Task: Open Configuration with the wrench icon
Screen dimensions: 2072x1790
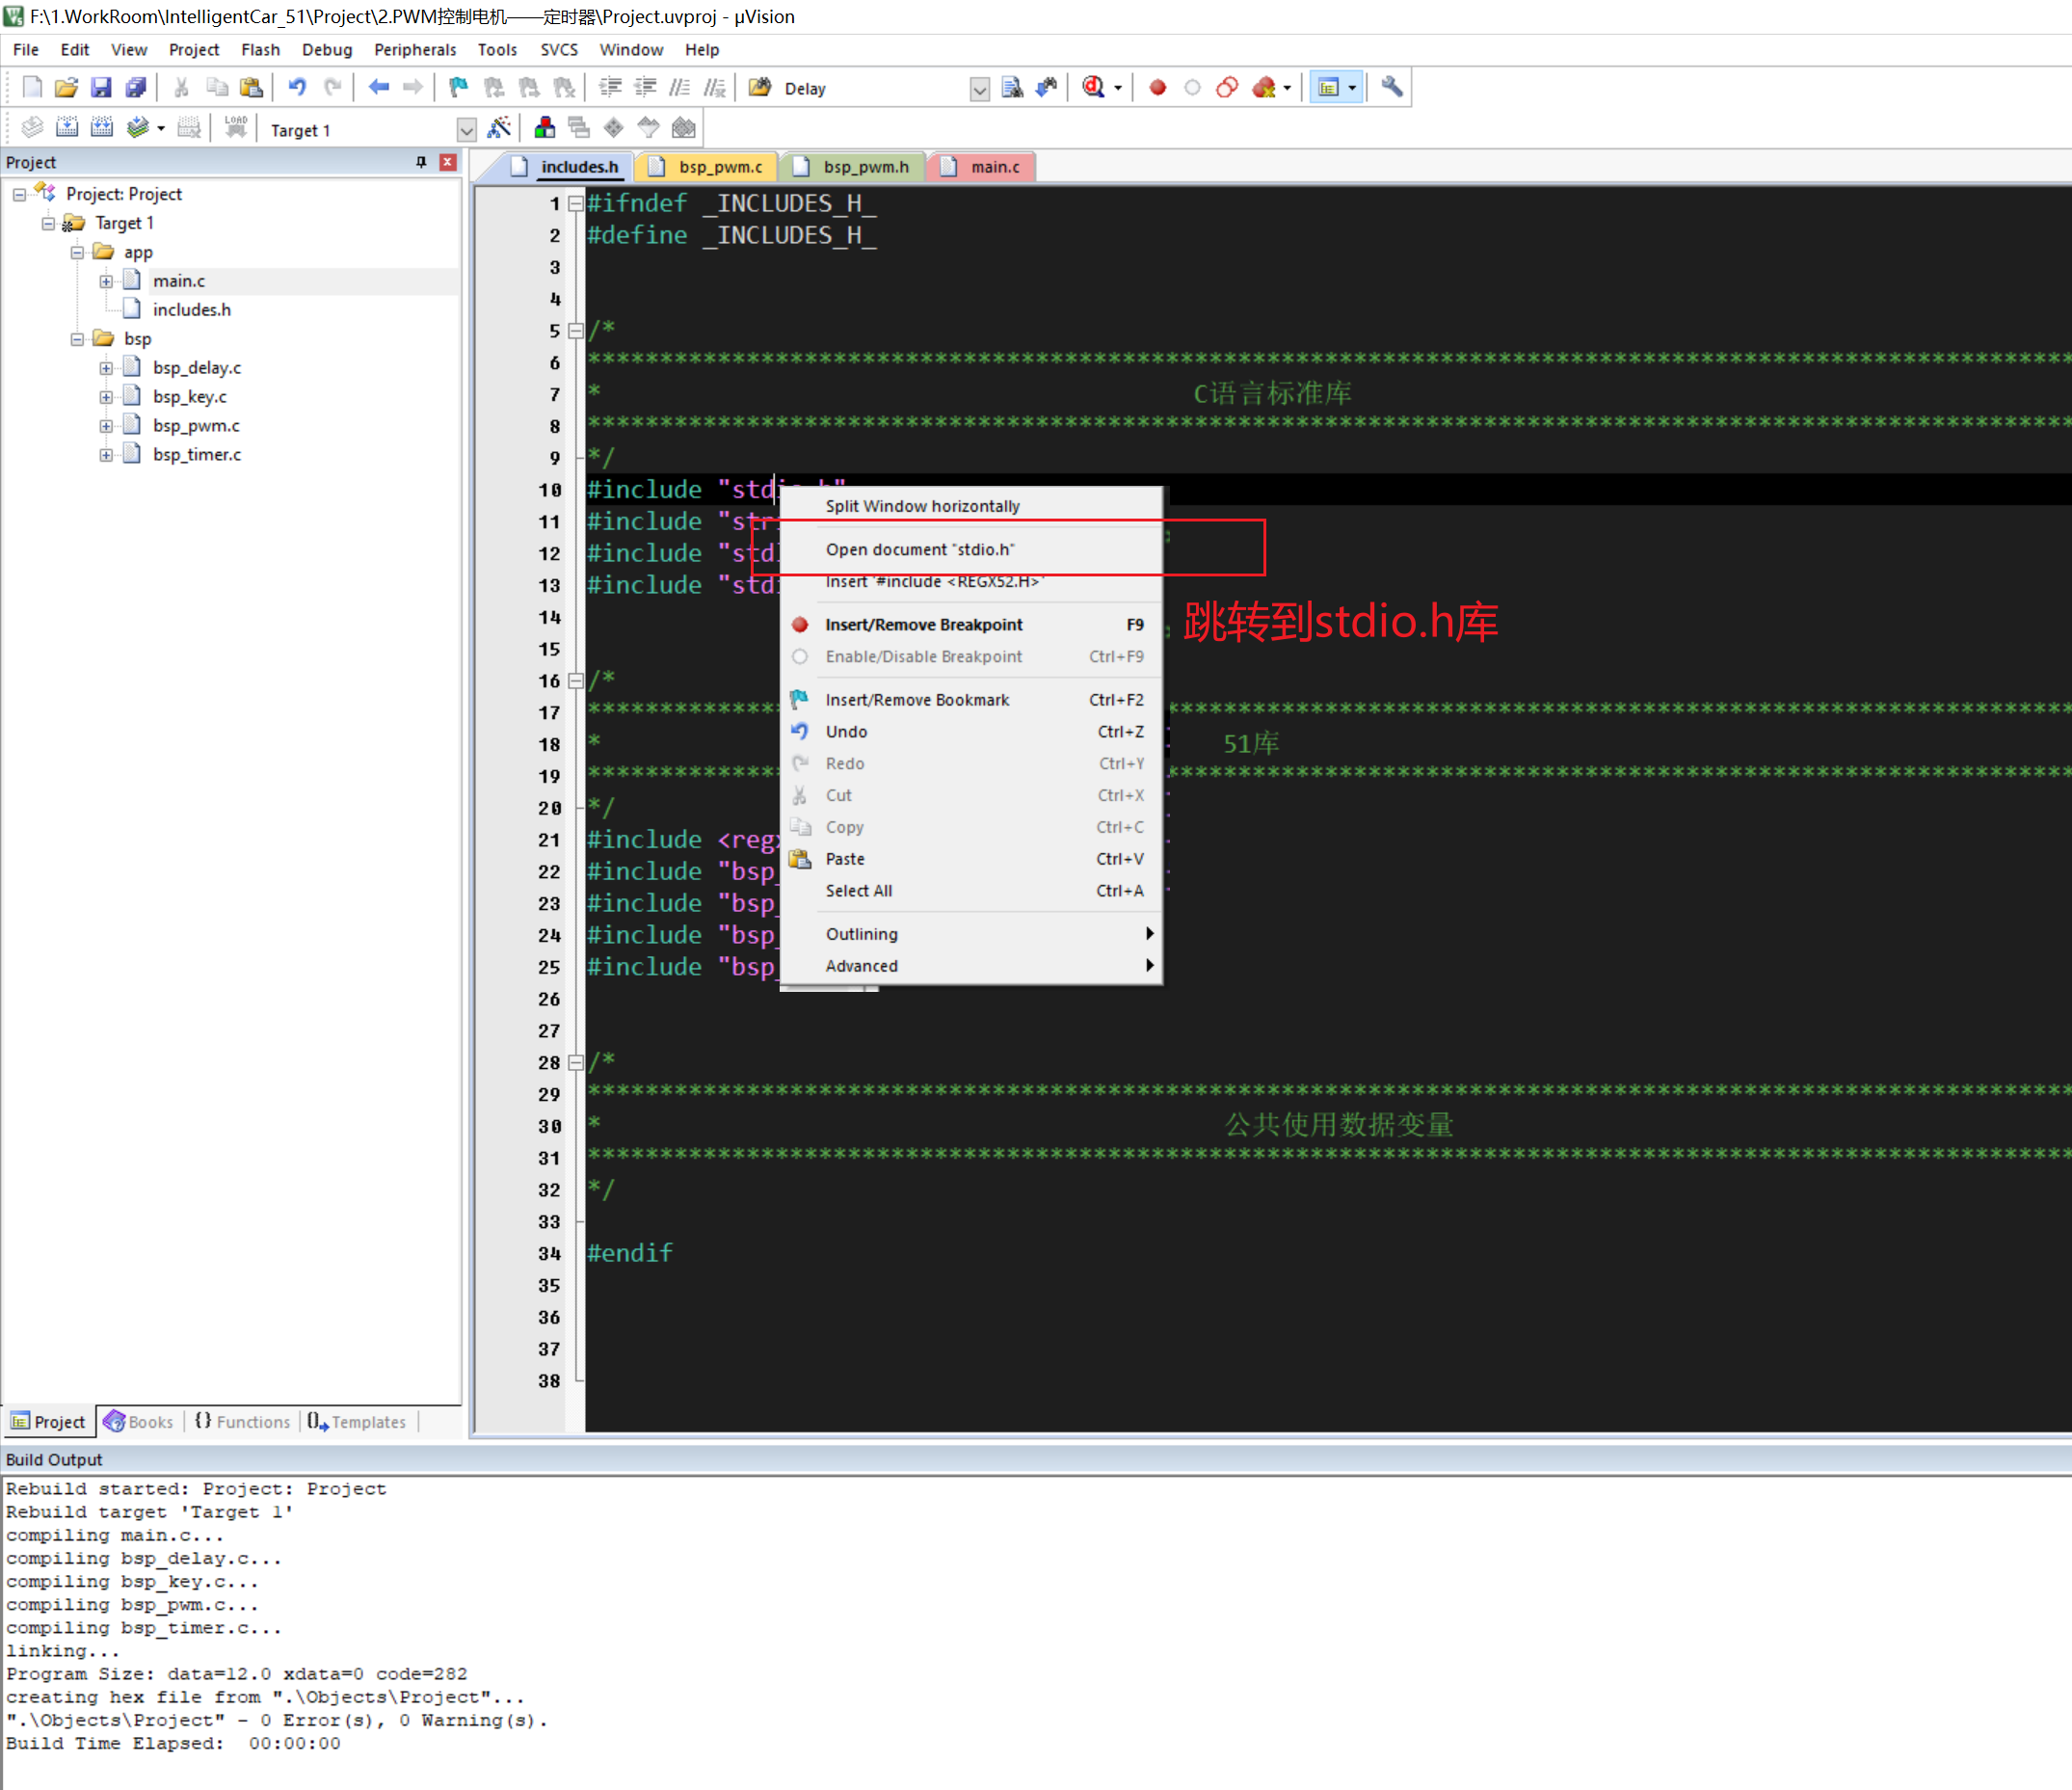Action: click(x=1392, y=88)
